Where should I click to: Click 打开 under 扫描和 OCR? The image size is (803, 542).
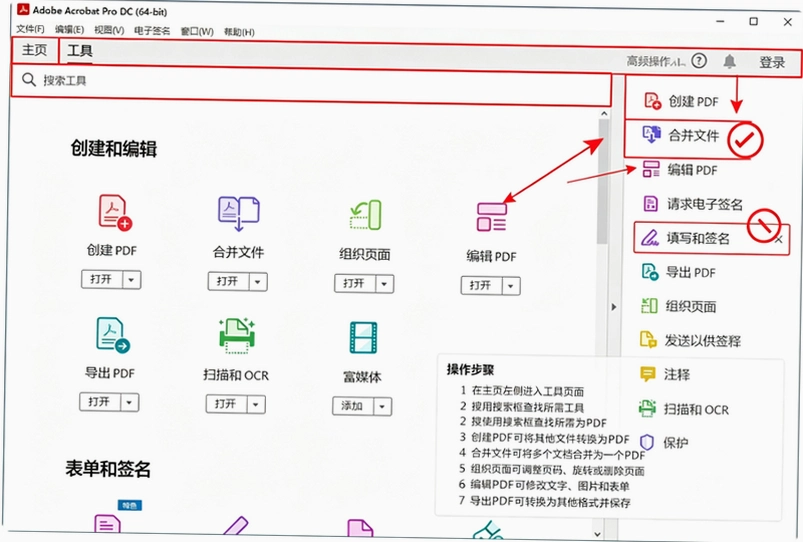[x=226, y=404]
